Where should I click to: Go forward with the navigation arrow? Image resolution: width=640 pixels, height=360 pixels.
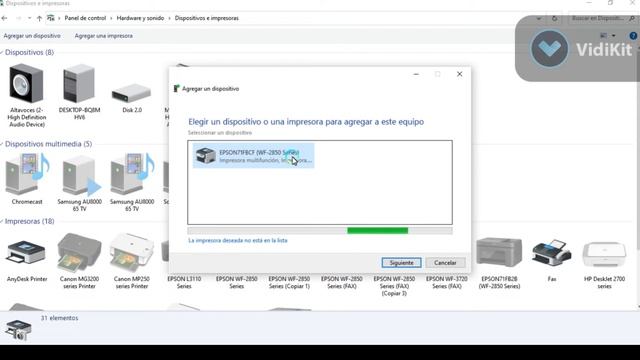point(18,18)
